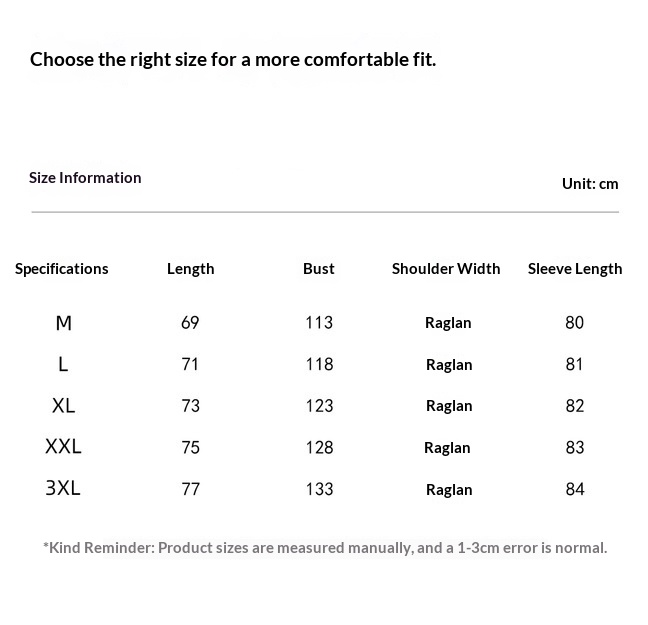Select the Shoulder Width column header
This screenshot has height=625, width=648.
coord(446,268)
